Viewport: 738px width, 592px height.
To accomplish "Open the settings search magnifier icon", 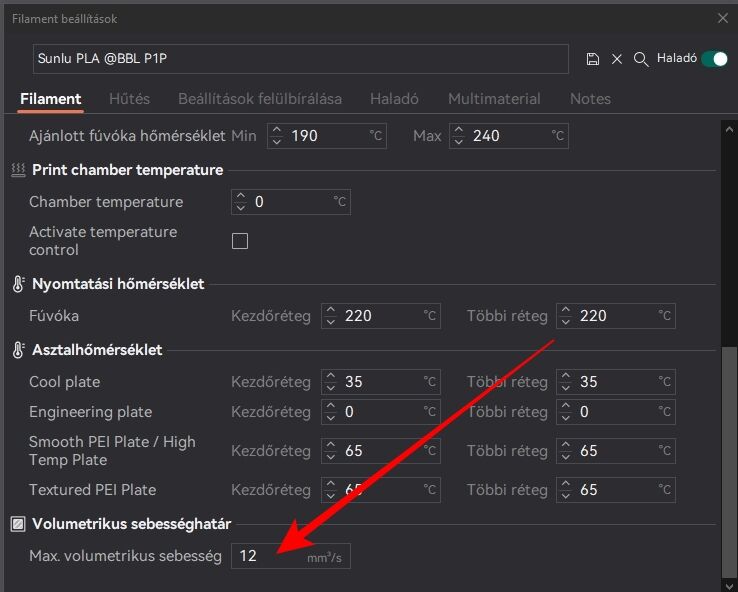I will pyautogui.click(x=641, y=59).
